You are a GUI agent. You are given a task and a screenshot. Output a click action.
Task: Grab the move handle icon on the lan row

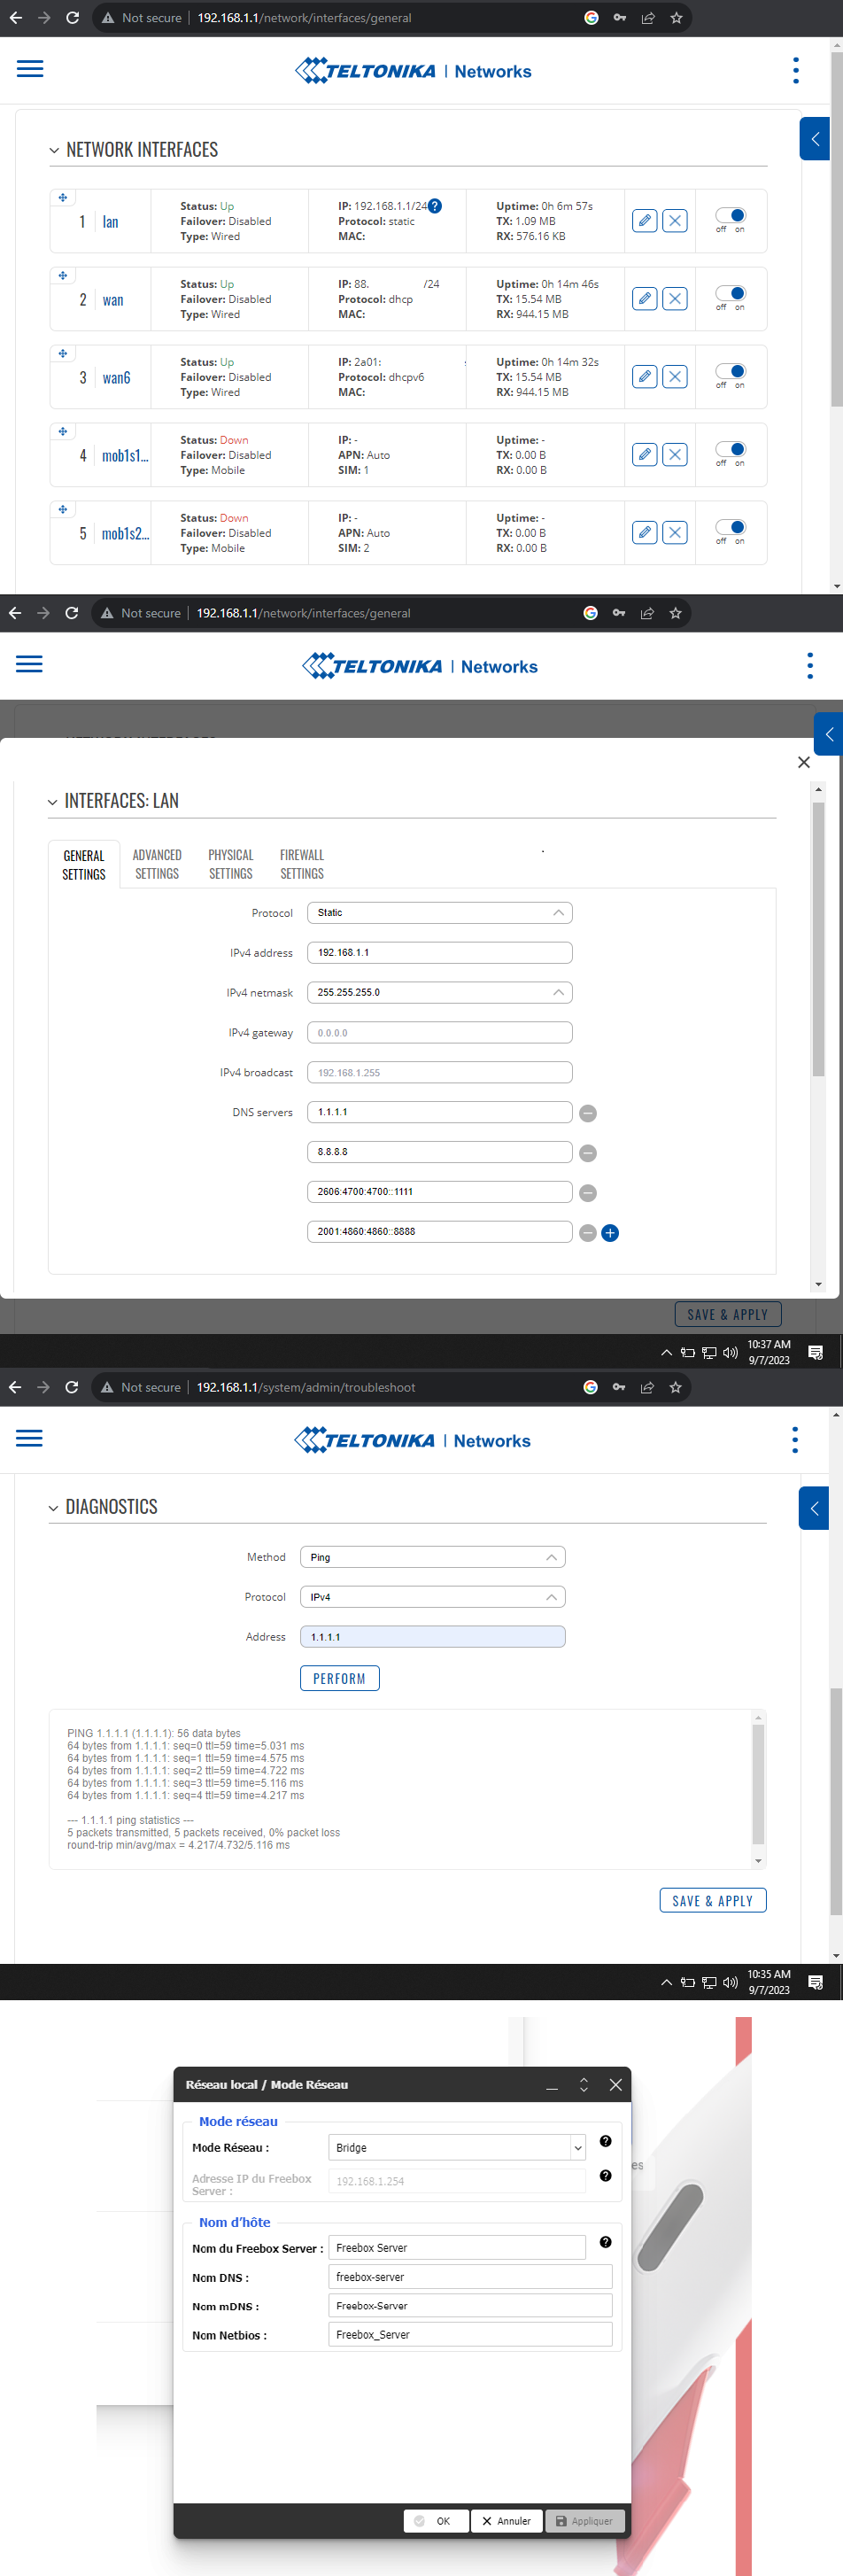click(x=62, y=198)
